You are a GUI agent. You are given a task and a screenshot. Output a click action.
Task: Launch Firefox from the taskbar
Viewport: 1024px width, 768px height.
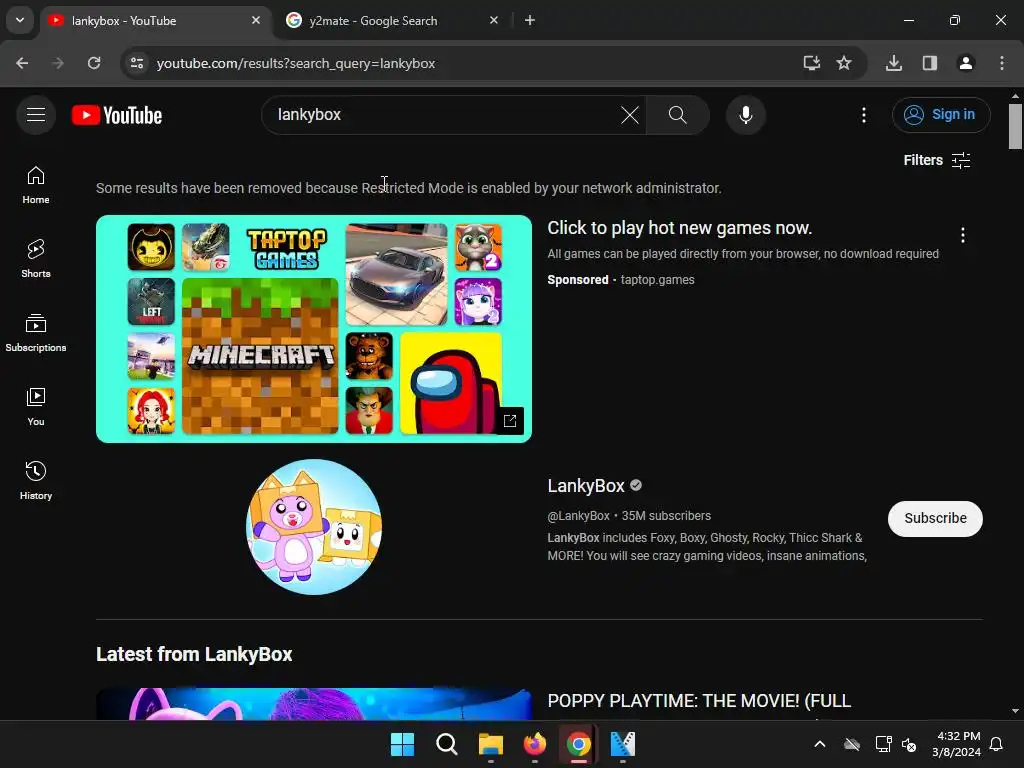pyautogui.click(x=535, y=744)
